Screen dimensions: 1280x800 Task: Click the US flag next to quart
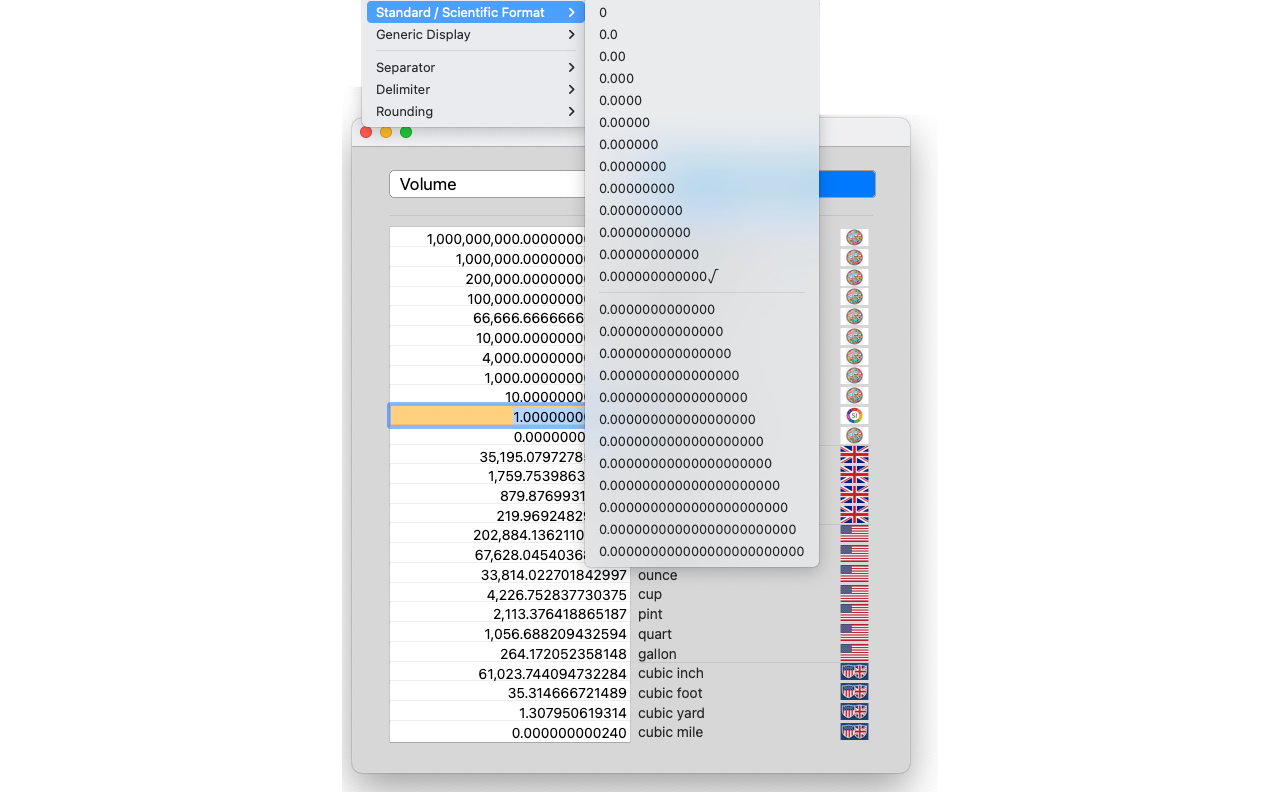854,633
